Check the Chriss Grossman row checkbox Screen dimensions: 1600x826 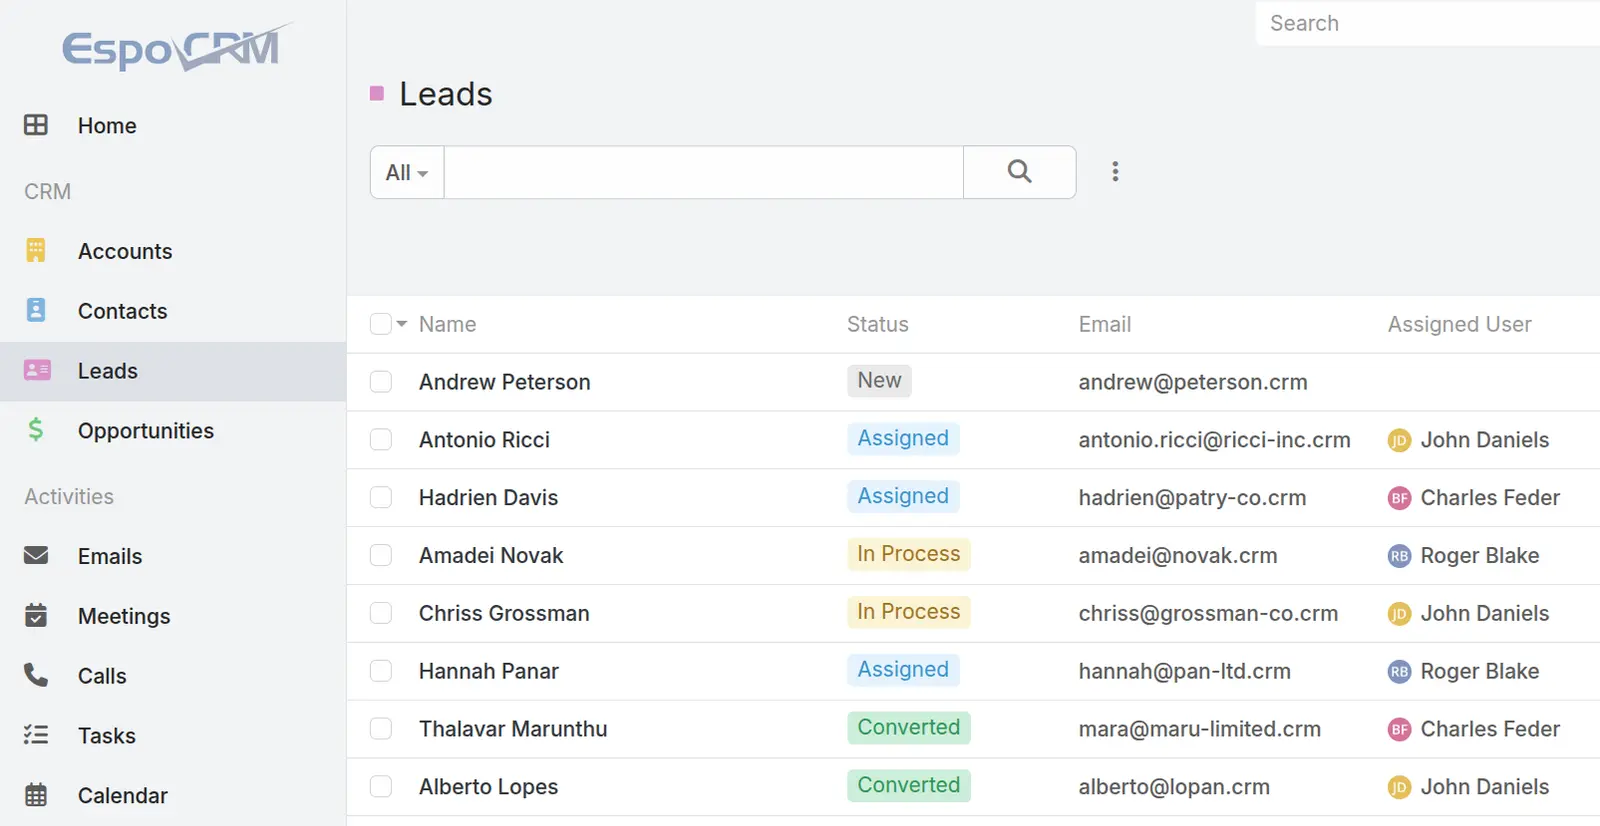click(381, 614)
